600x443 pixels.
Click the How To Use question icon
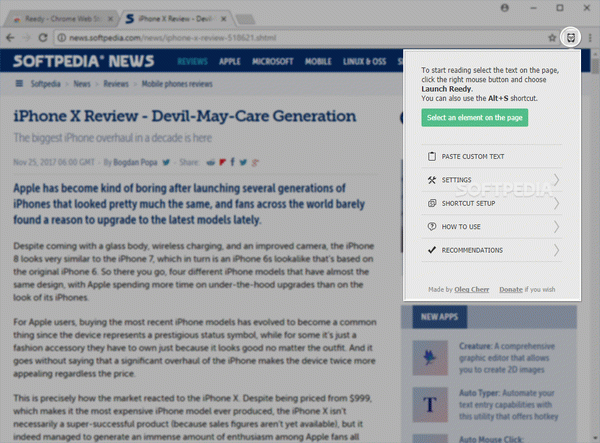click(432, 226)
